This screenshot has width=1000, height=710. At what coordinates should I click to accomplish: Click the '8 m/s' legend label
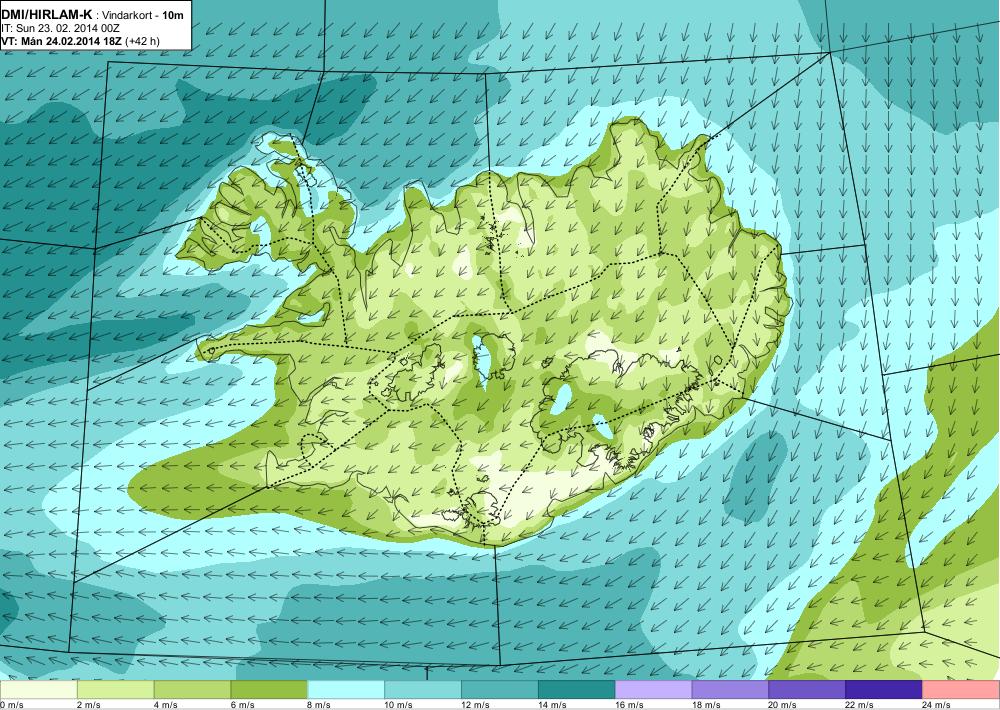(320, 705)
